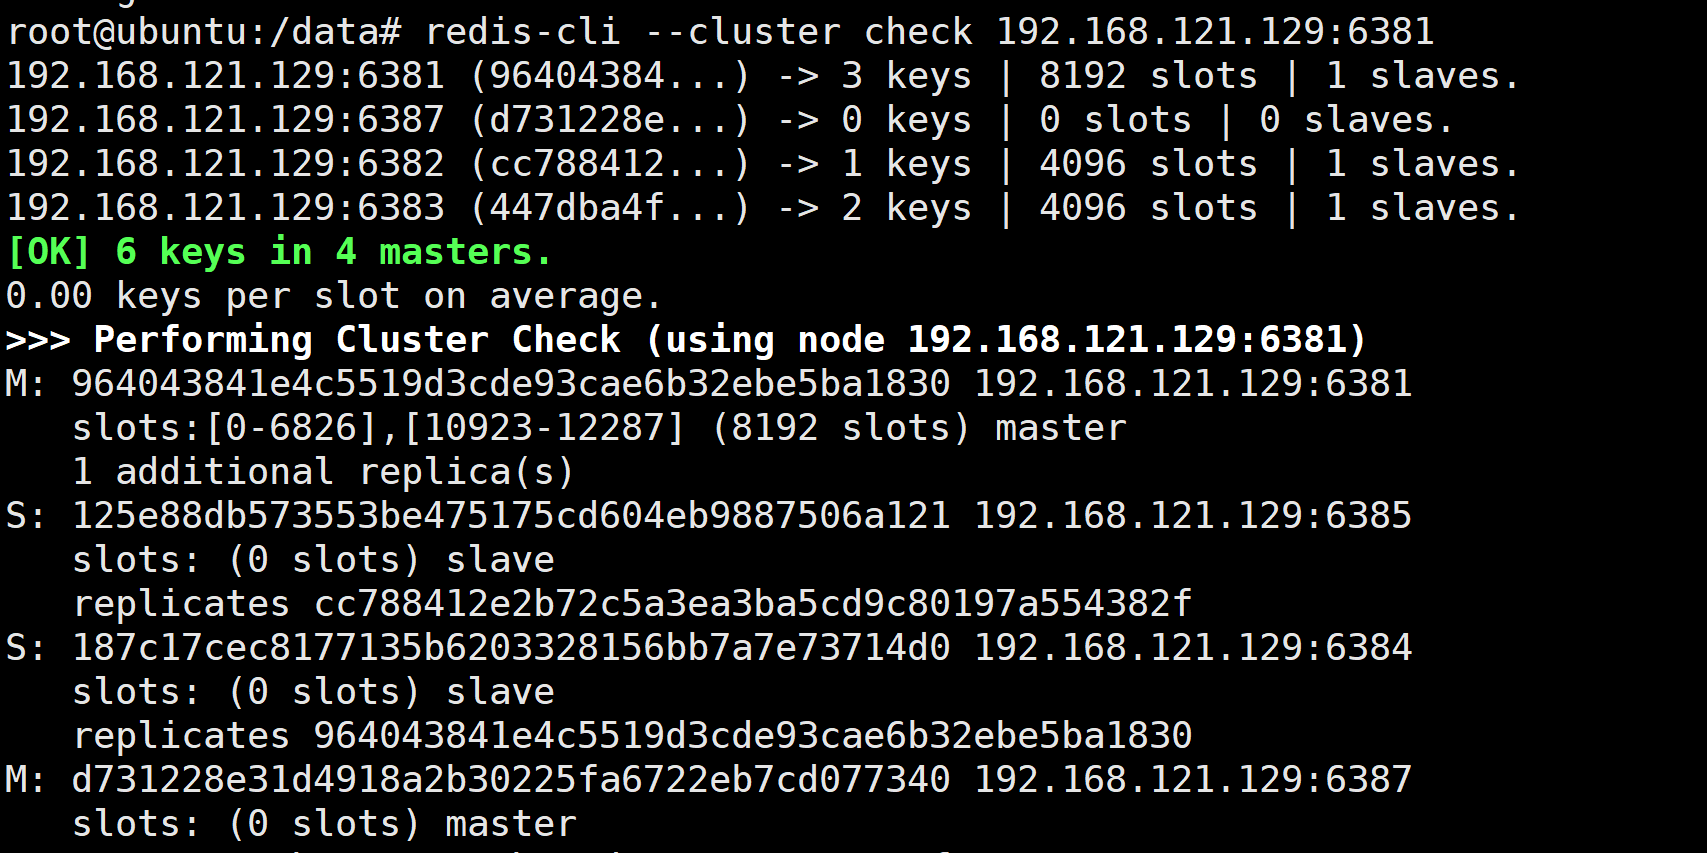Click '8192 slots' in the first summary row

pos(1148,76)
